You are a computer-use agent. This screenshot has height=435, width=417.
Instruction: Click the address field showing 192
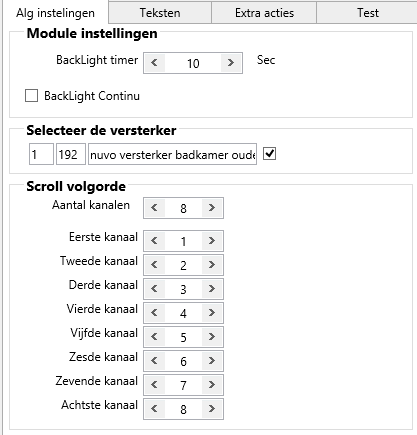(x=71, y=154)
